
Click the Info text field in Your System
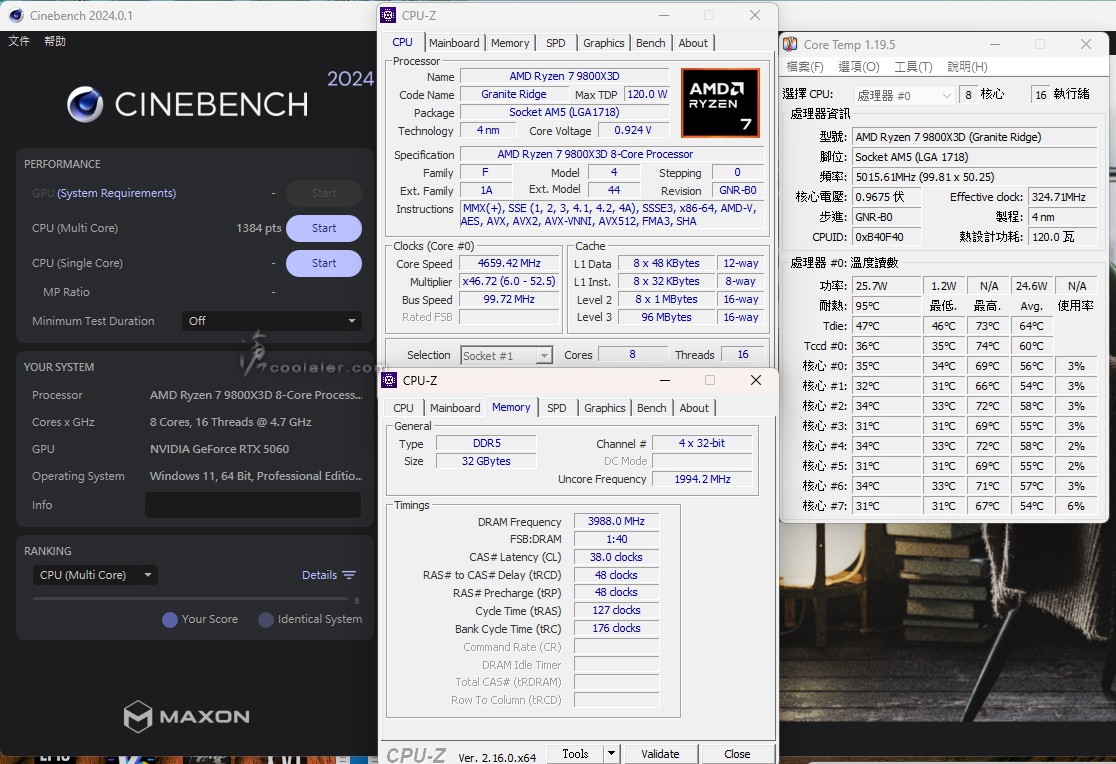[x=252, y=505]
